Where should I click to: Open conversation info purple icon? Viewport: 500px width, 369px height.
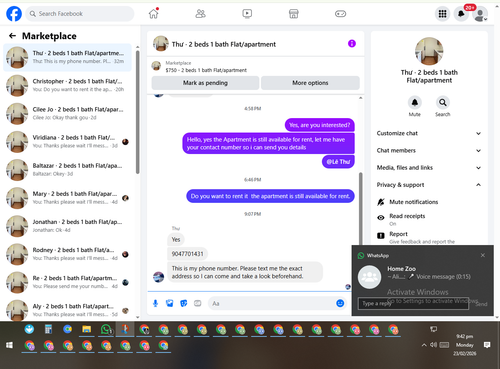tap(352, 44)
